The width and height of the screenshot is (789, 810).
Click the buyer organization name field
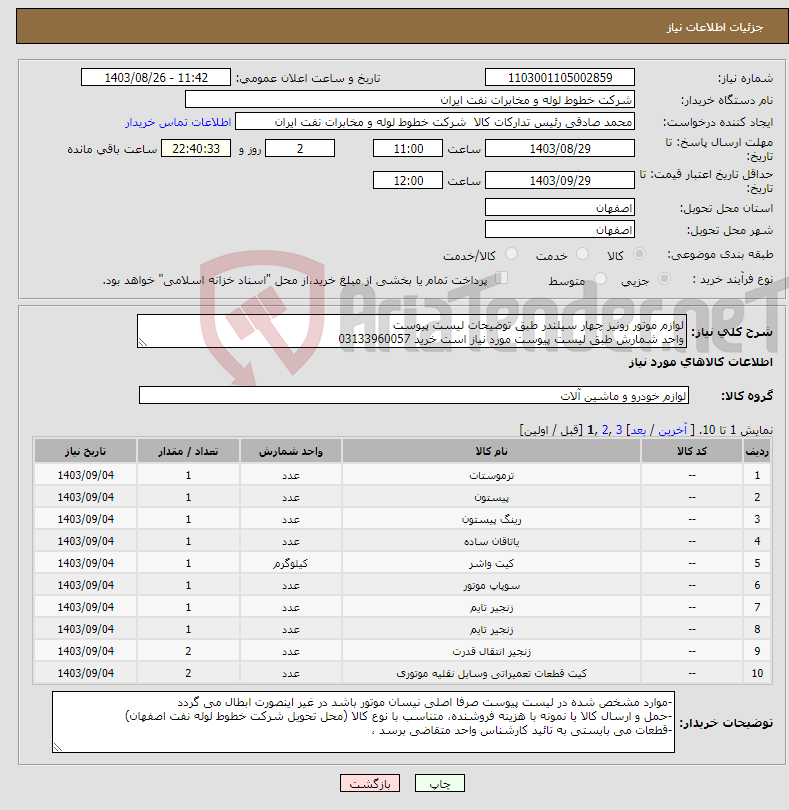coord(410,100)
